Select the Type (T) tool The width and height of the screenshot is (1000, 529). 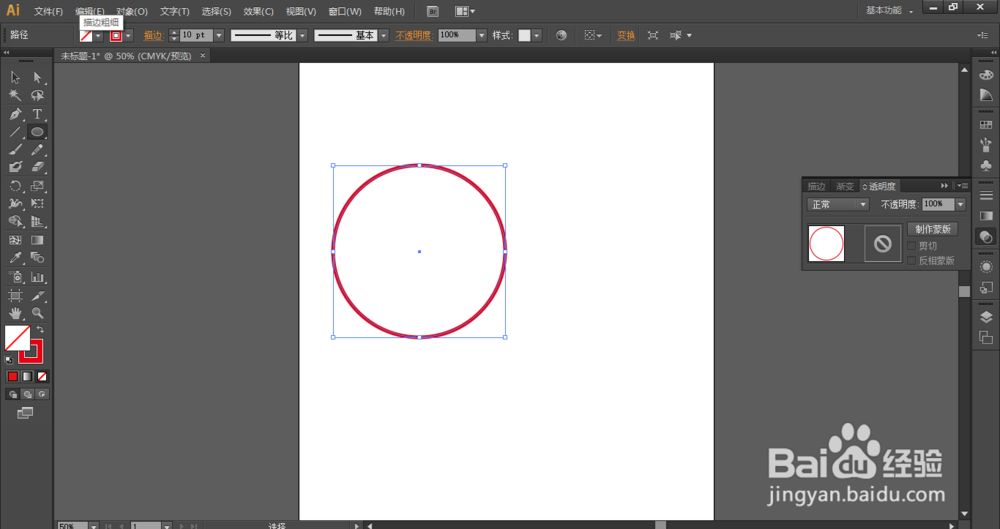pos(37,114)
